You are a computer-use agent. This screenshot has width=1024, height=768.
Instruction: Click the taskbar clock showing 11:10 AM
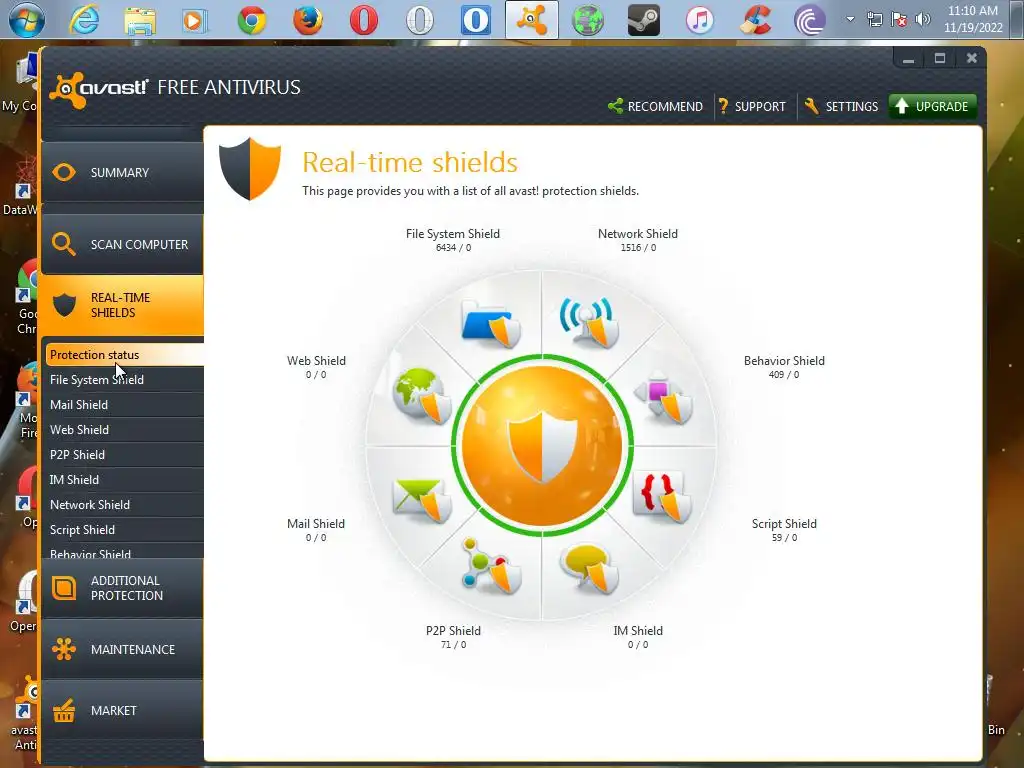(972, 19)
